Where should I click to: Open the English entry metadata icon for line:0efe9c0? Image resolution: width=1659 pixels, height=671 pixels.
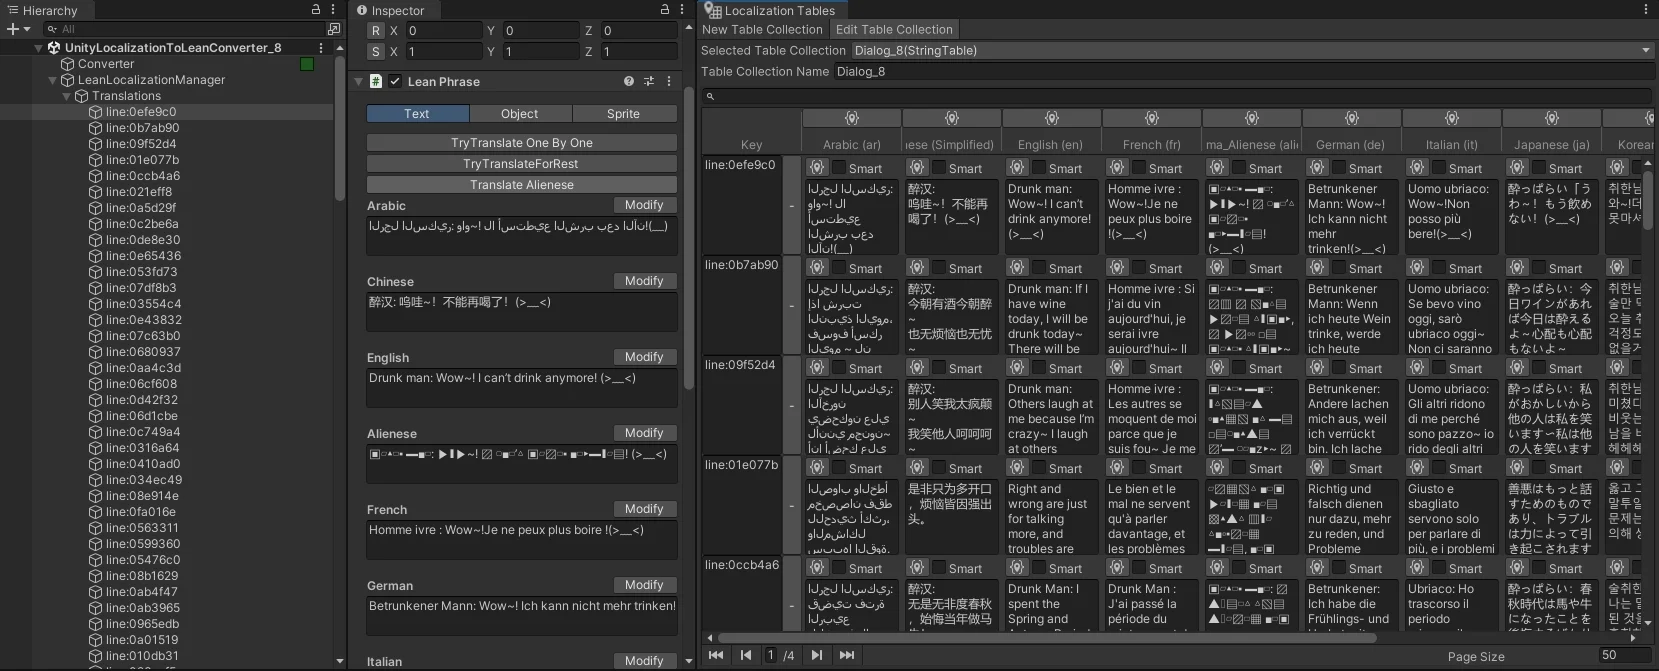1017,167
